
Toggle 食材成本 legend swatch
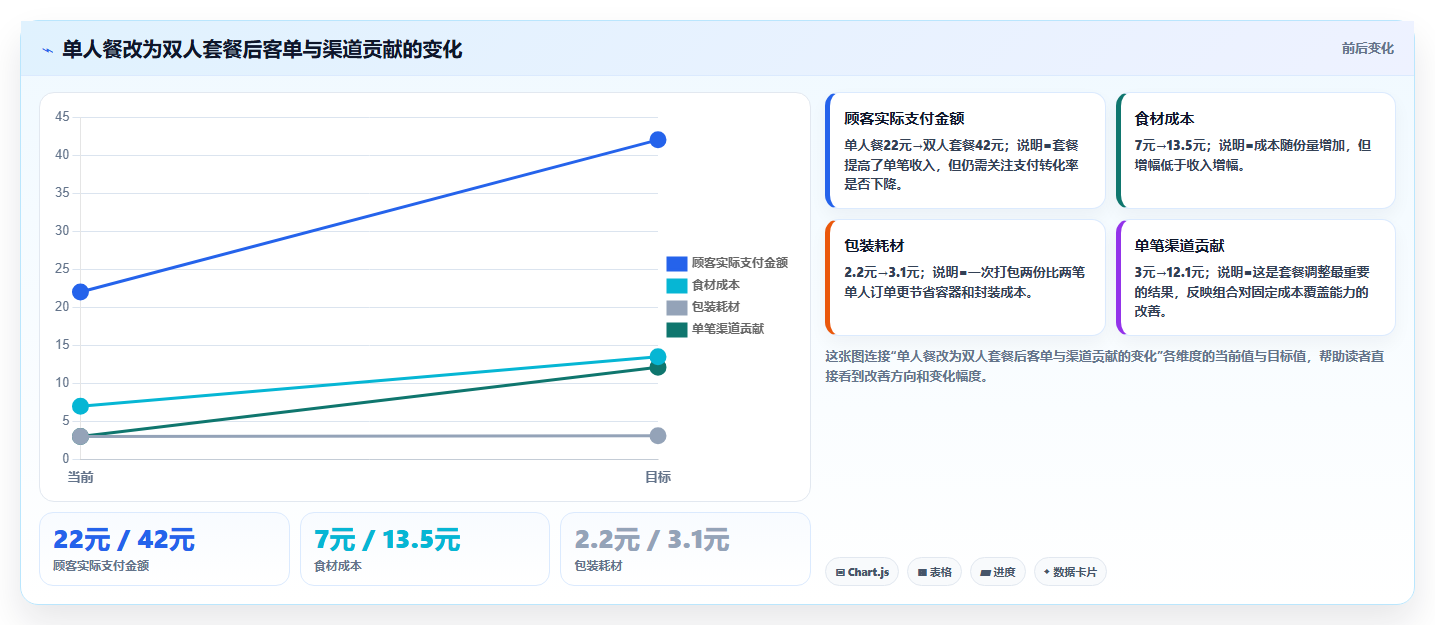coord(676,285)
